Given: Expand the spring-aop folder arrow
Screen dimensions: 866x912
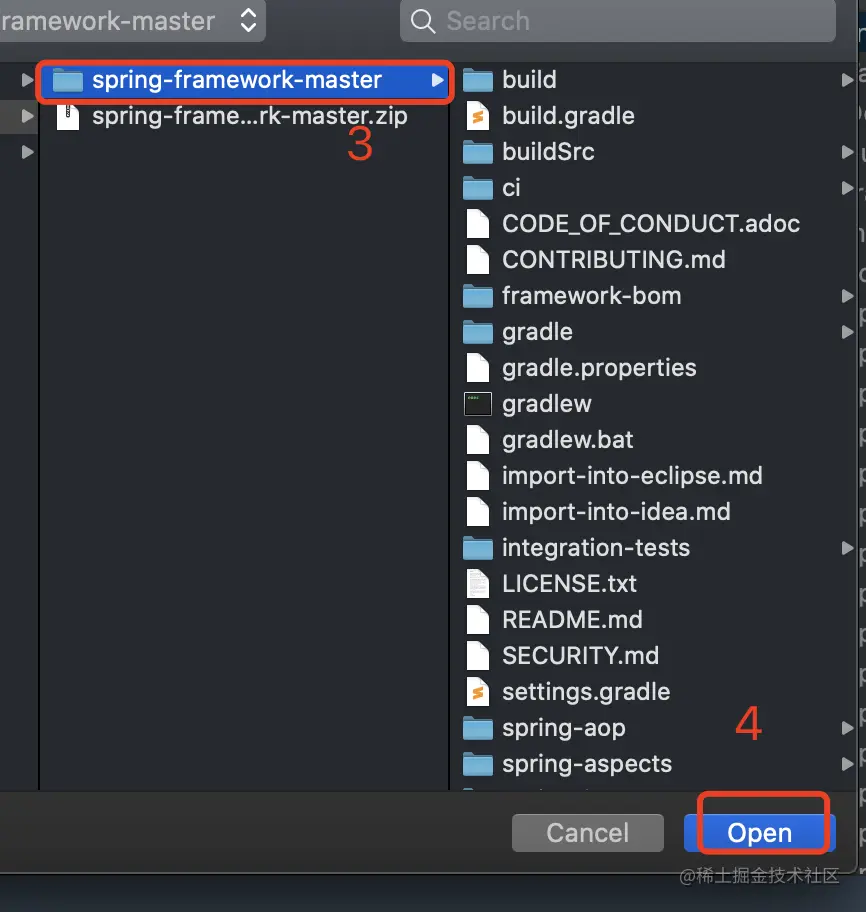Looking at the screenshot, I should click(x=847, y=728).
